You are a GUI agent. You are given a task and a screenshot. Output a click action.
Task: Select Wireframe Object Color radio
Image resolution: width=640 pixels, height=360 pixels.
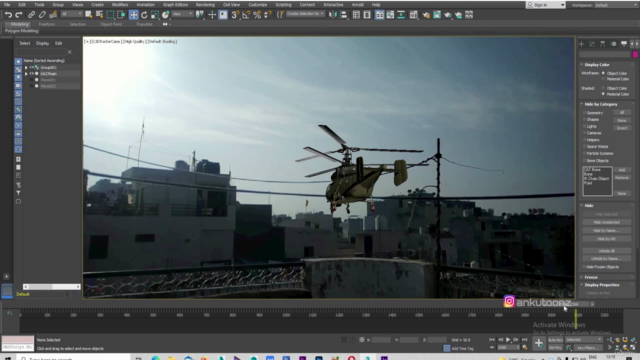tap(603, 73)
